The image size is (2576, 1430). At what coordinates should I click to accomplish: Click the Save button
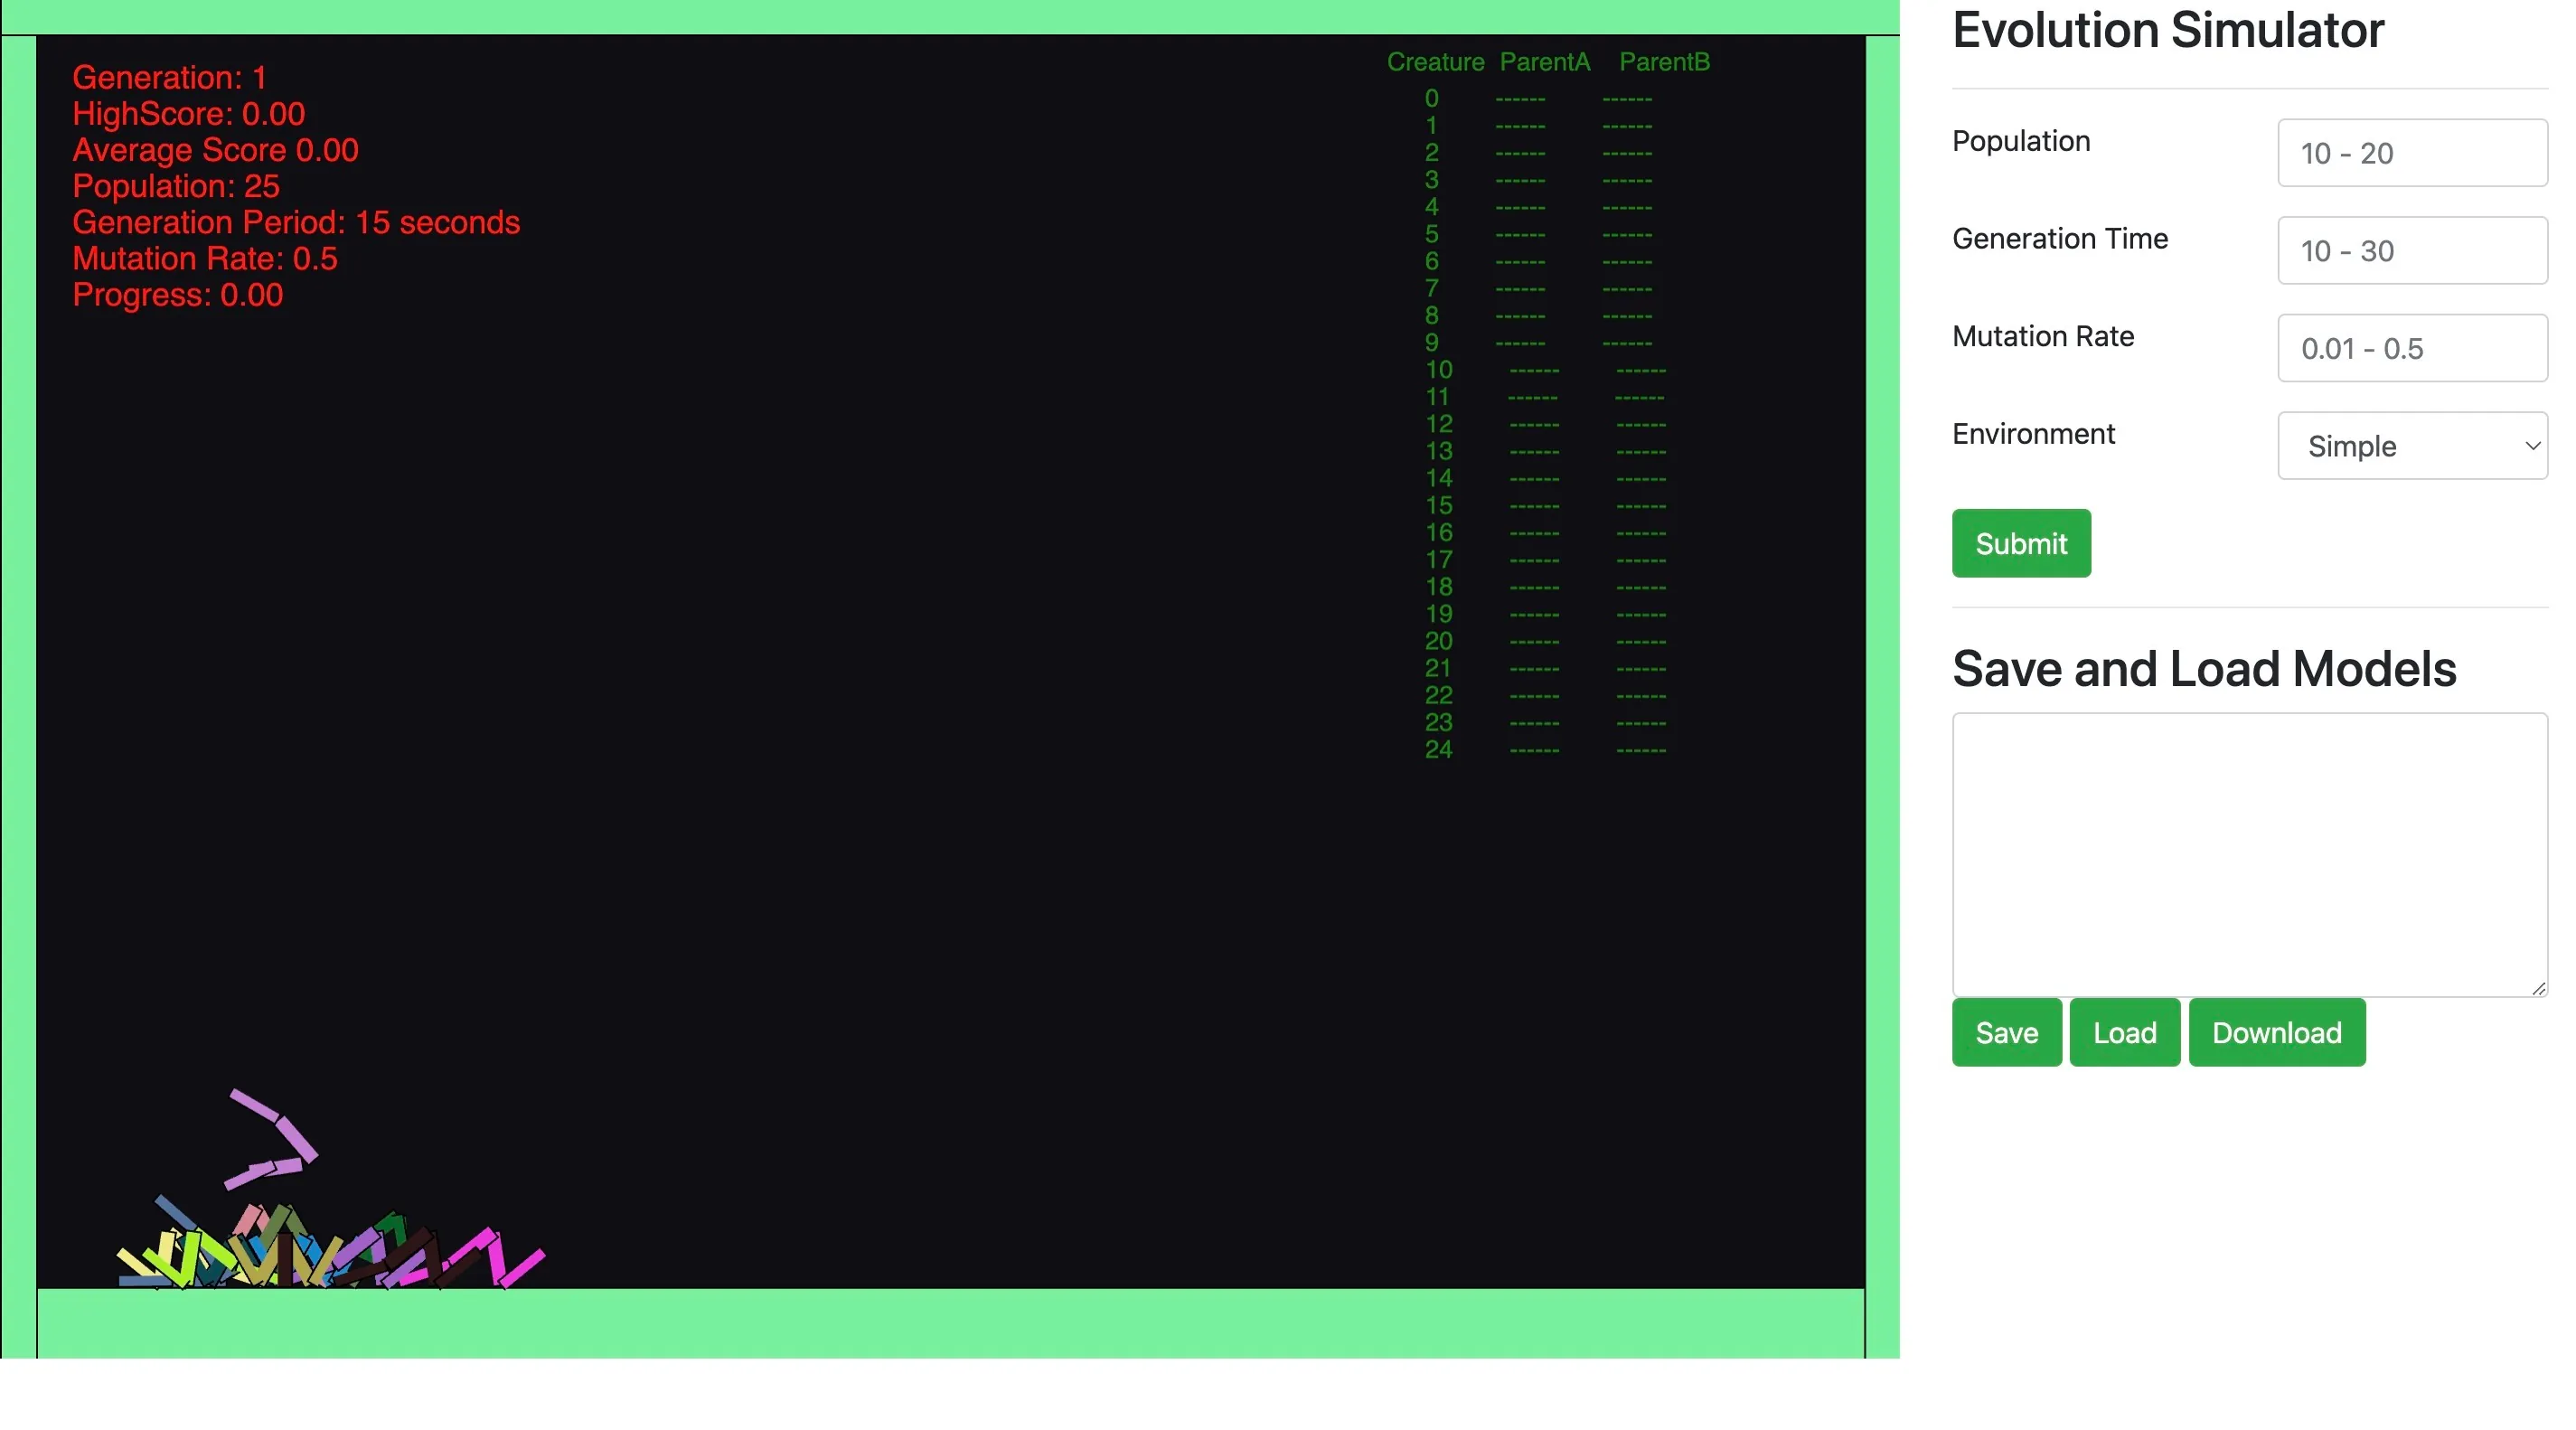click(x=2005, y=1032)
